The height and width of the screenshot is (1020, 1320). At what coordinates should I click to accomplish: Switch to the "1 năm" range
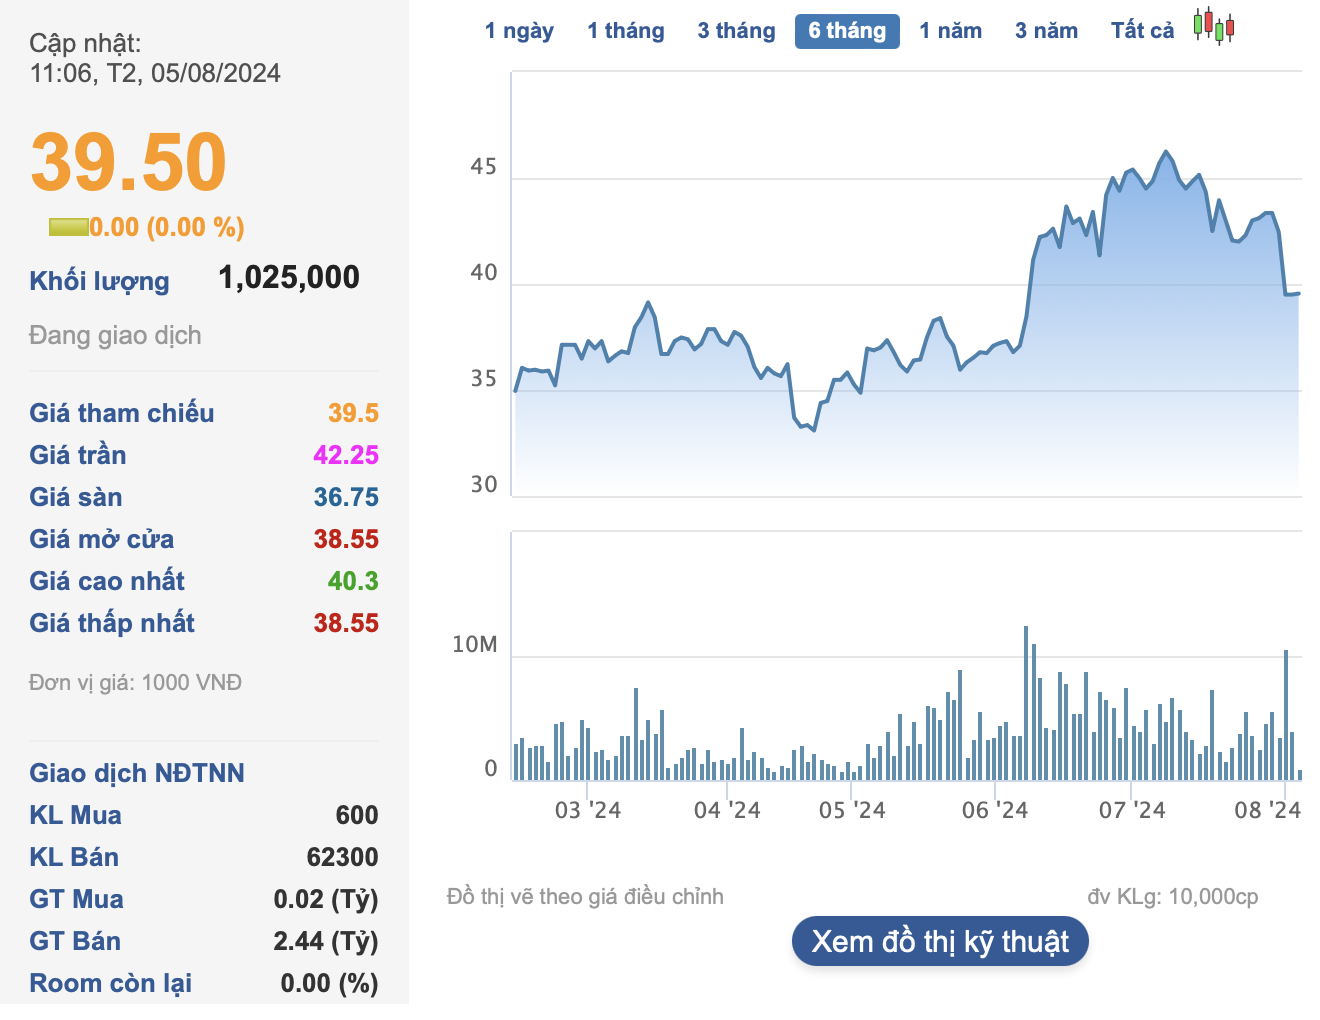point(949,30)
